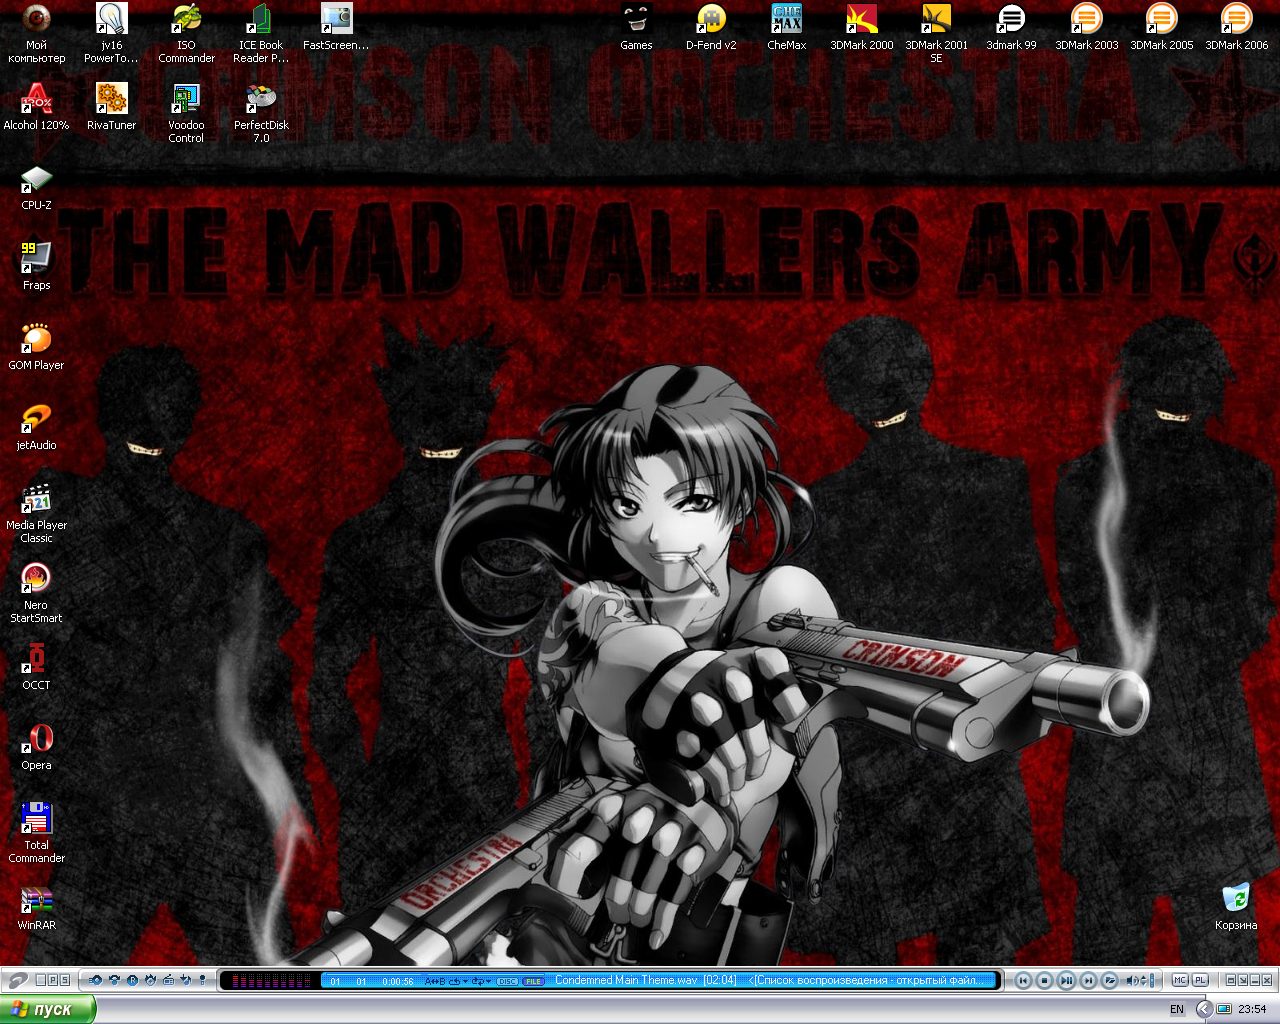This screenshot has height=1024, width=1280.
Task: Open the ICE Book Reader shortcut
Action: [261, 33]
